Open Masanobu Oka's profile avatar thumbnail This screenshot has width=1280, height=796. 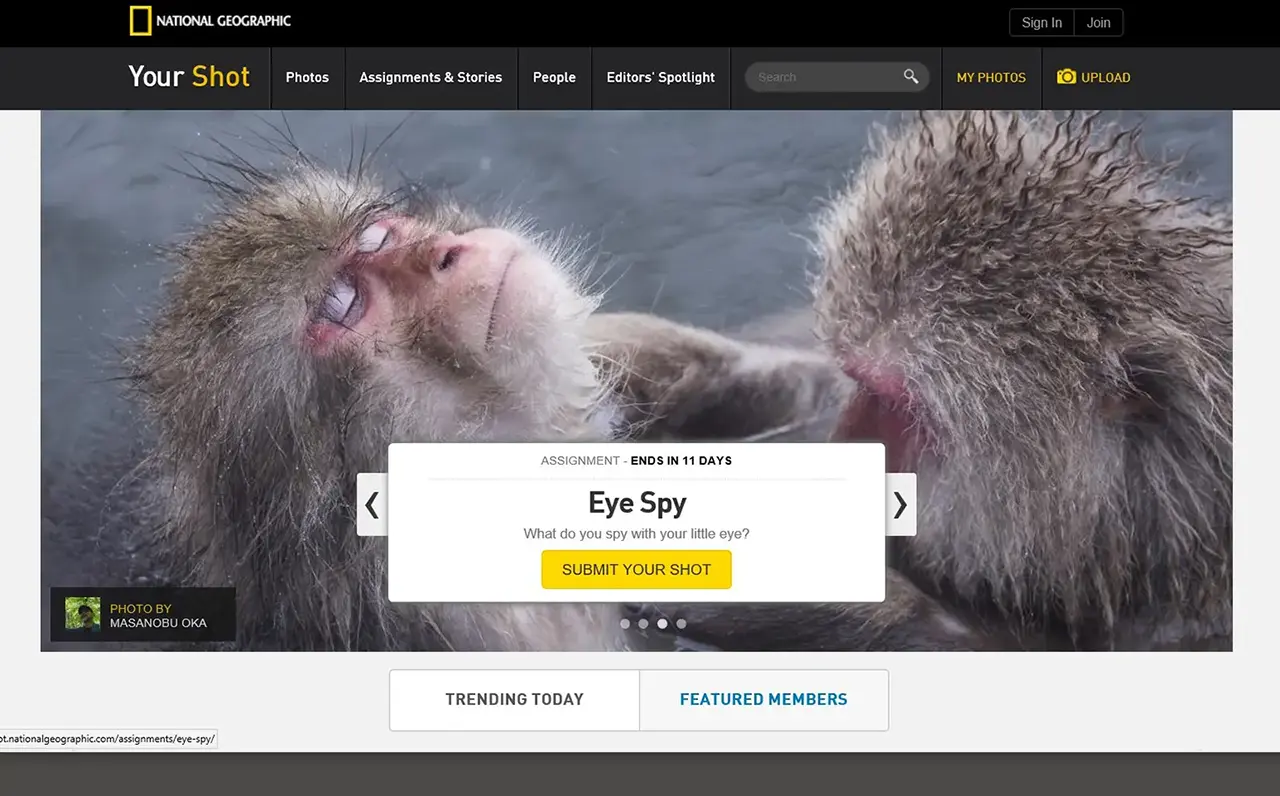(x=83, y=614)
